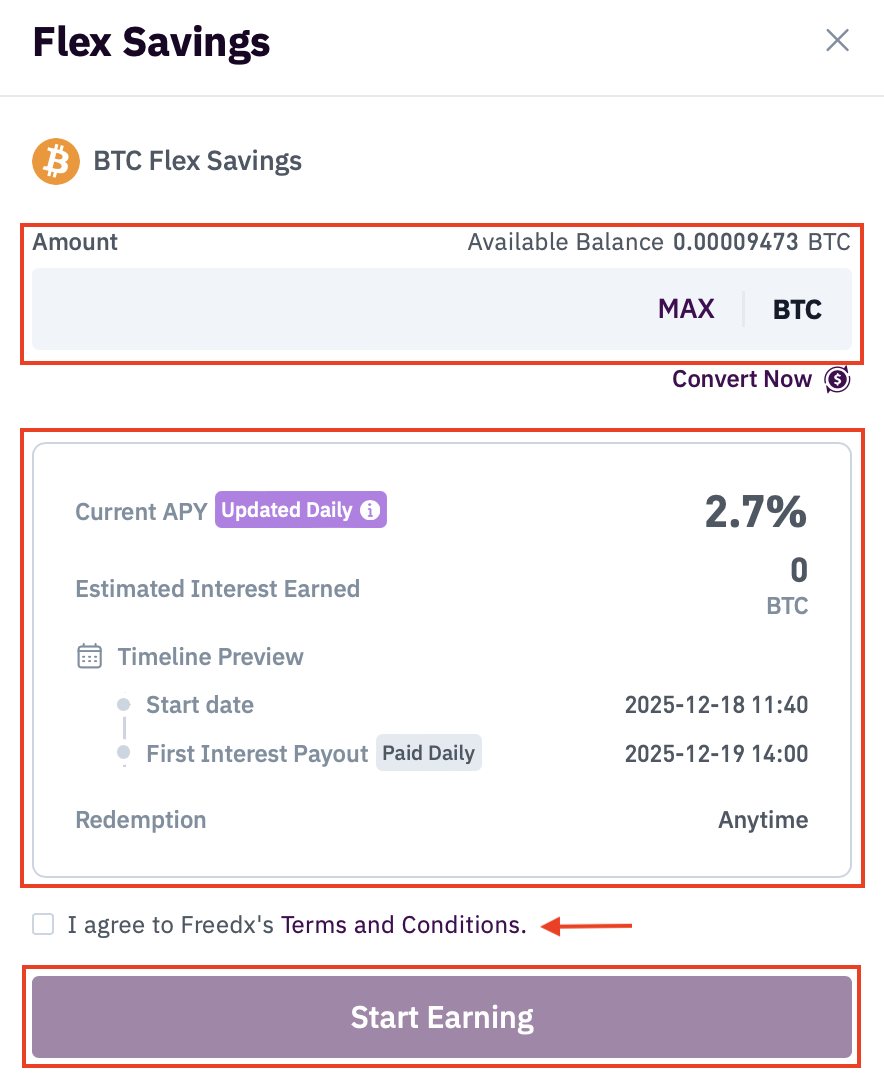
Task: Click the info icon in Updated Daily badge
Action: coord(370,510)
